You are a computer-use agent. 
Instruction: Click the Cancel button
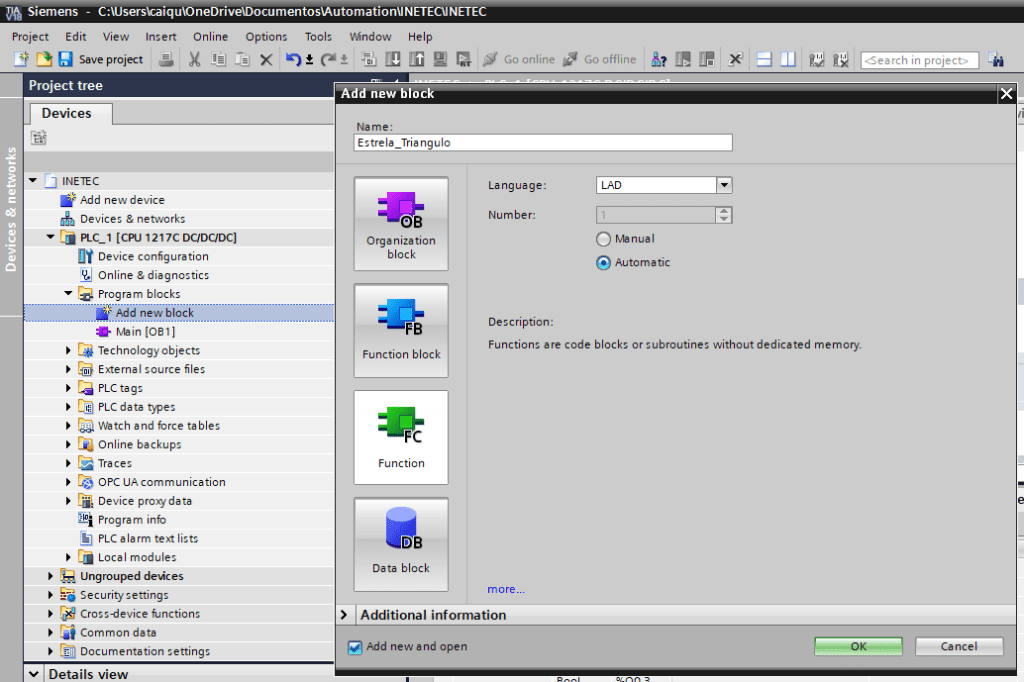959,646
